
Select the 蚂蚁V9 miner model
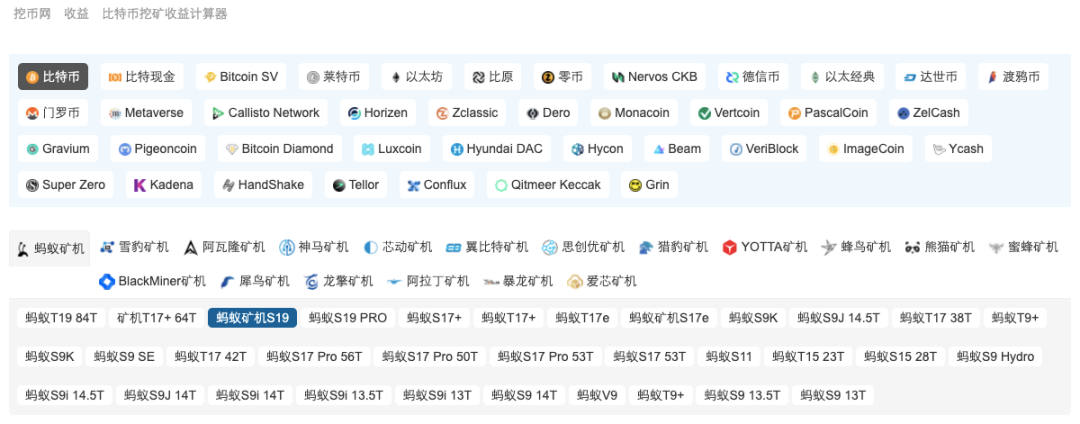596,395
